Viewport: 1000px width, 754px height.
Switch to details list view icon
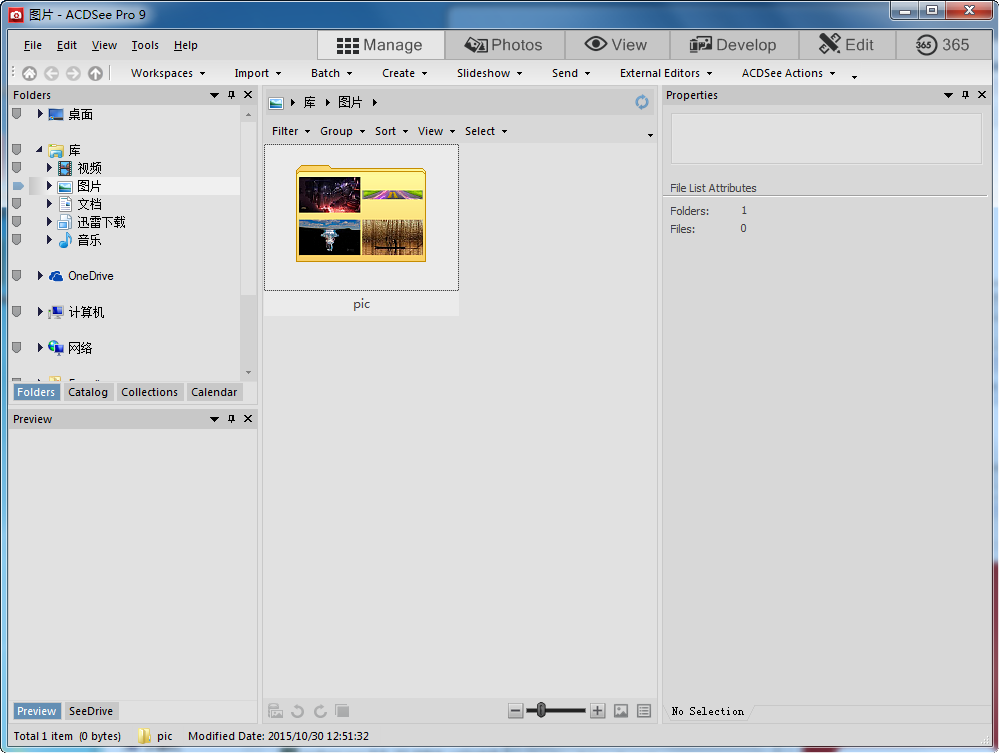pyautogui.click(x=644, y=711)
